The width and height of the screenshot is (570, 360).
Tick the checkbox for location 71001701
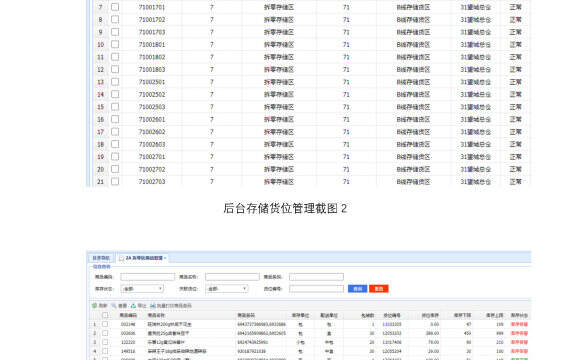pos(115,7)
